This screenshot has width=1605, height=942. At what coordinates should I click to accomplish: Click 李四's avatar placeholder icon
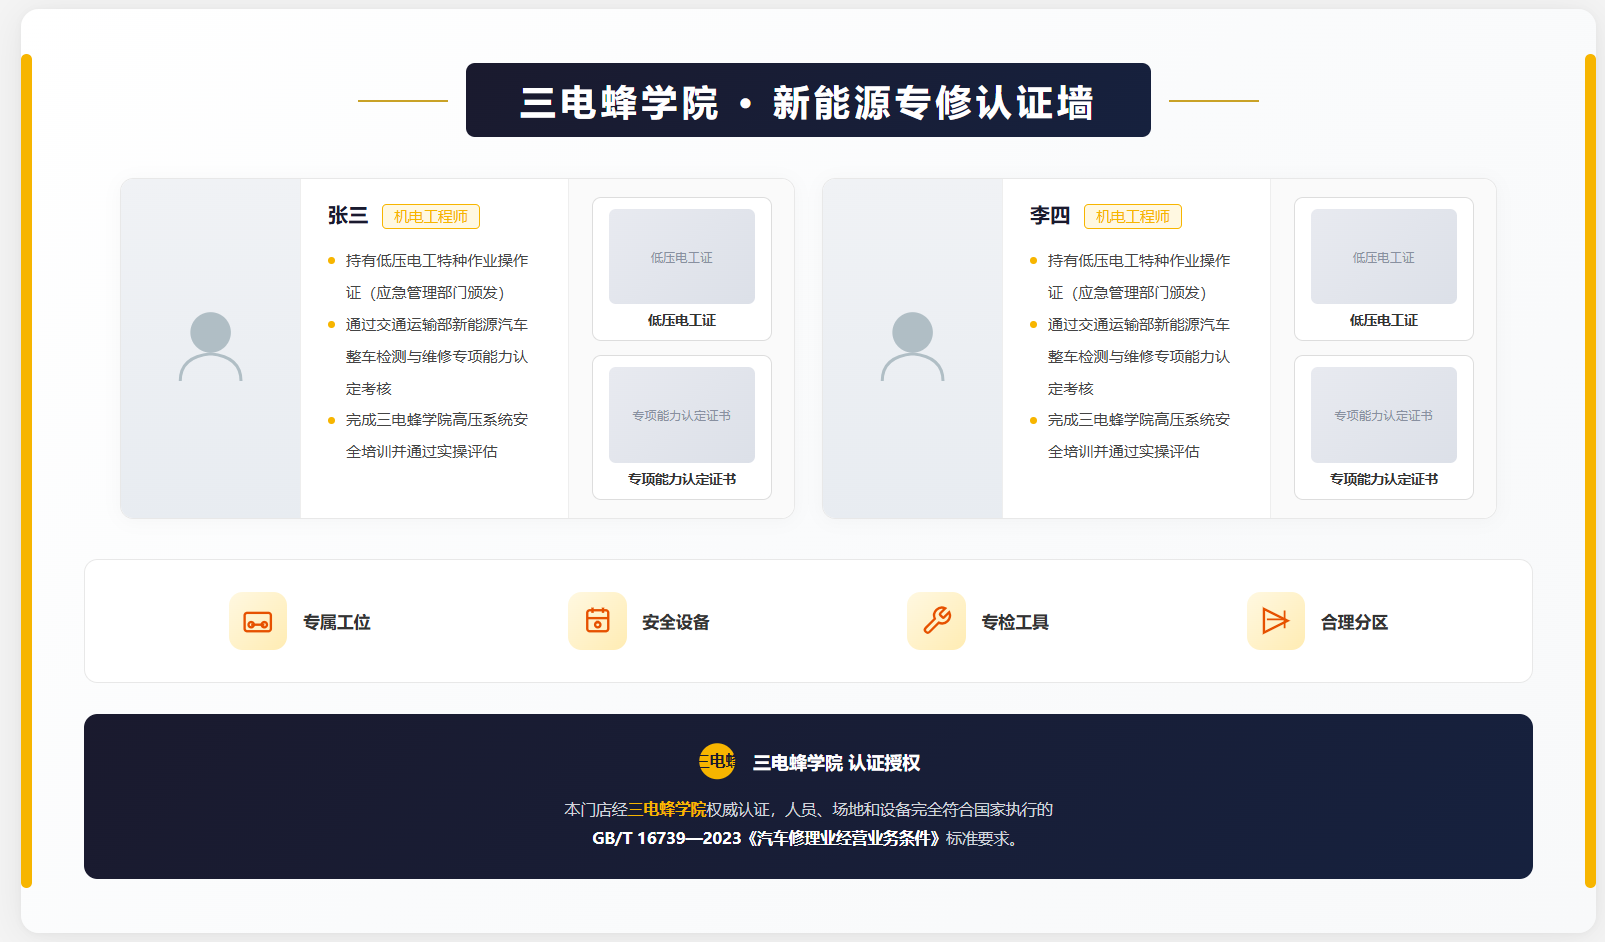click(x=913, y=347)
